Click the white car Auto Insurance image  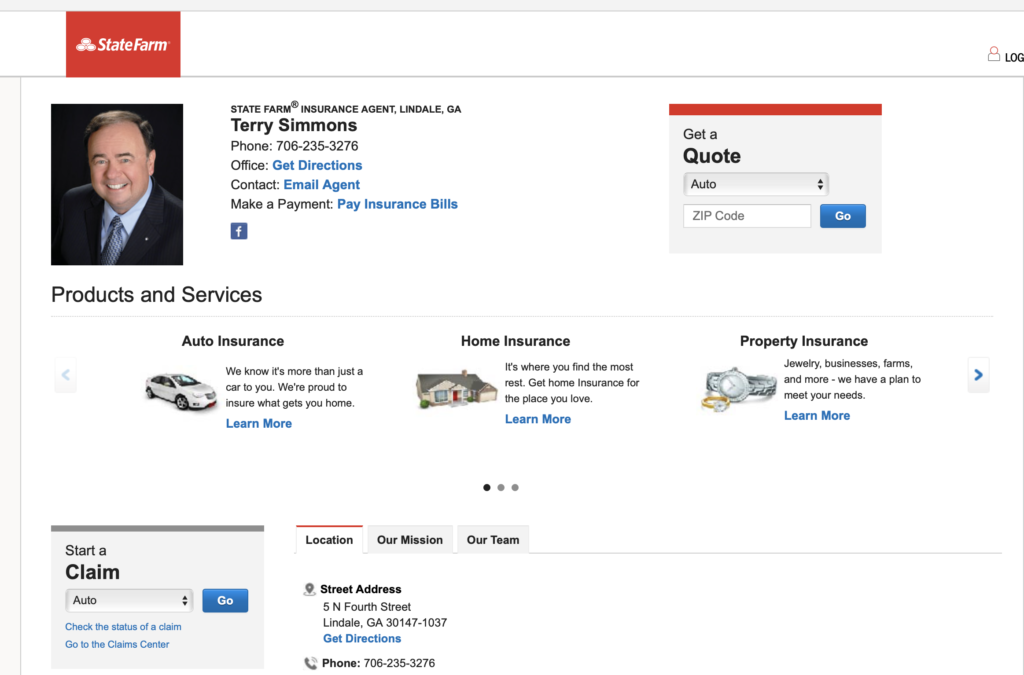(180, 391)
